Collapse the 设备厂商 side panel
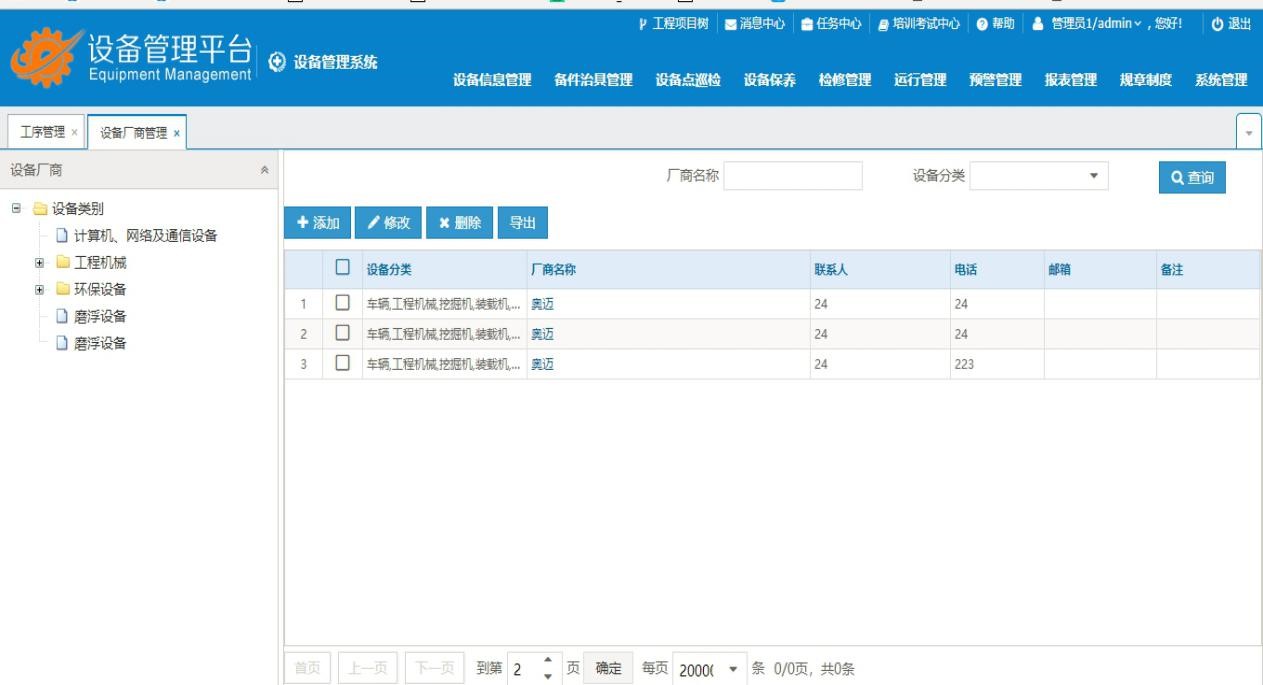This screenshot has width=1263, height=685. pyautogui.click(x=264, y=171)
